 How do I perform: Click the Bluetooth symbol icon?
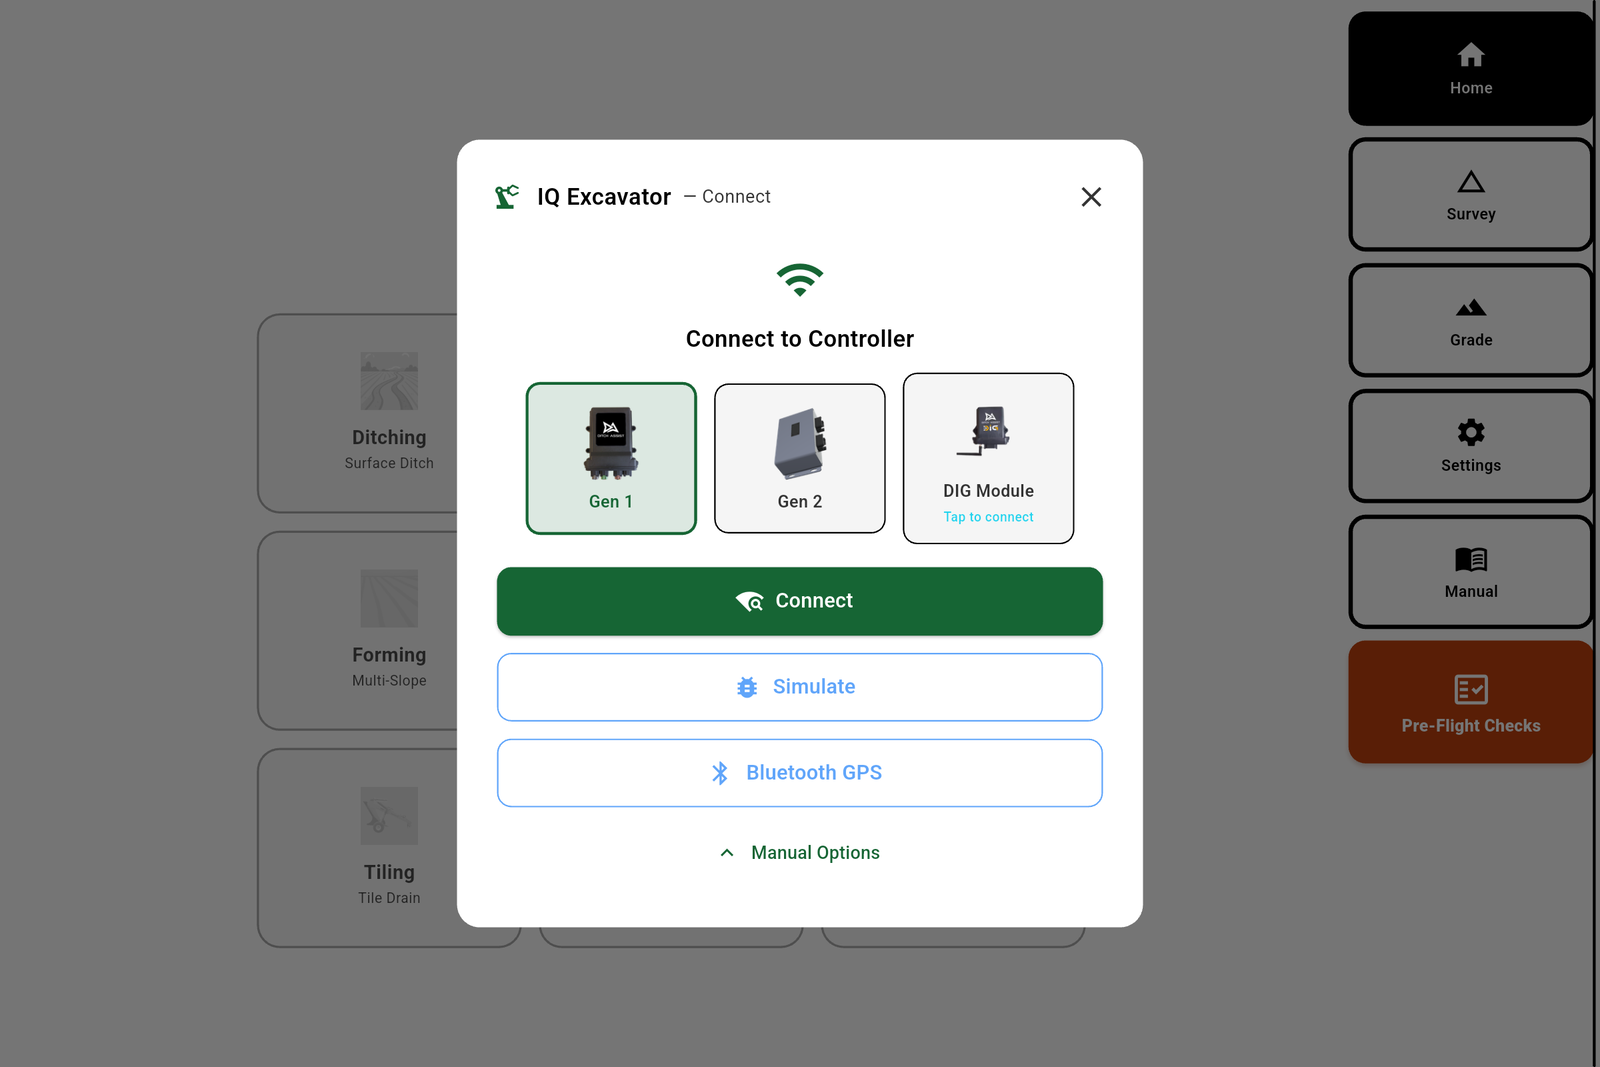pos(720,773)
